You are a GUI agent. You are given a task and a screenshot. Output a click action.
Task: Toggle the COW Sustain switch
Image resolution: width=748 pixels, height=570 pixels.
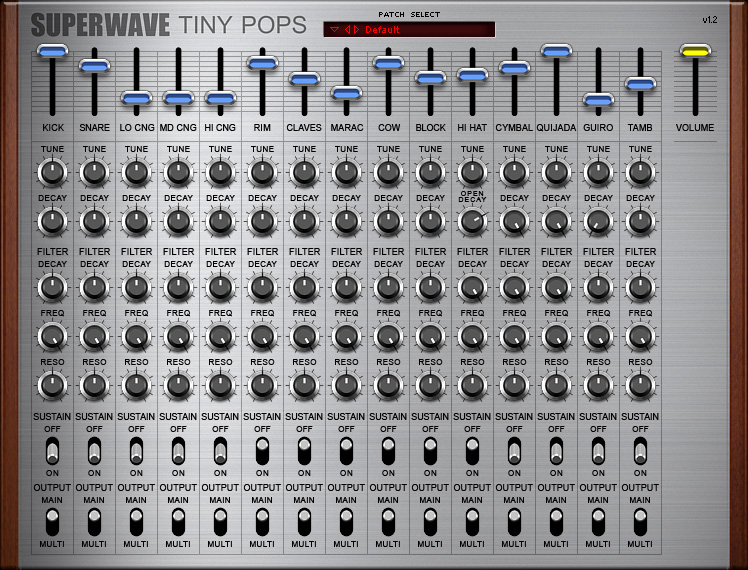[x=388, y=451]
